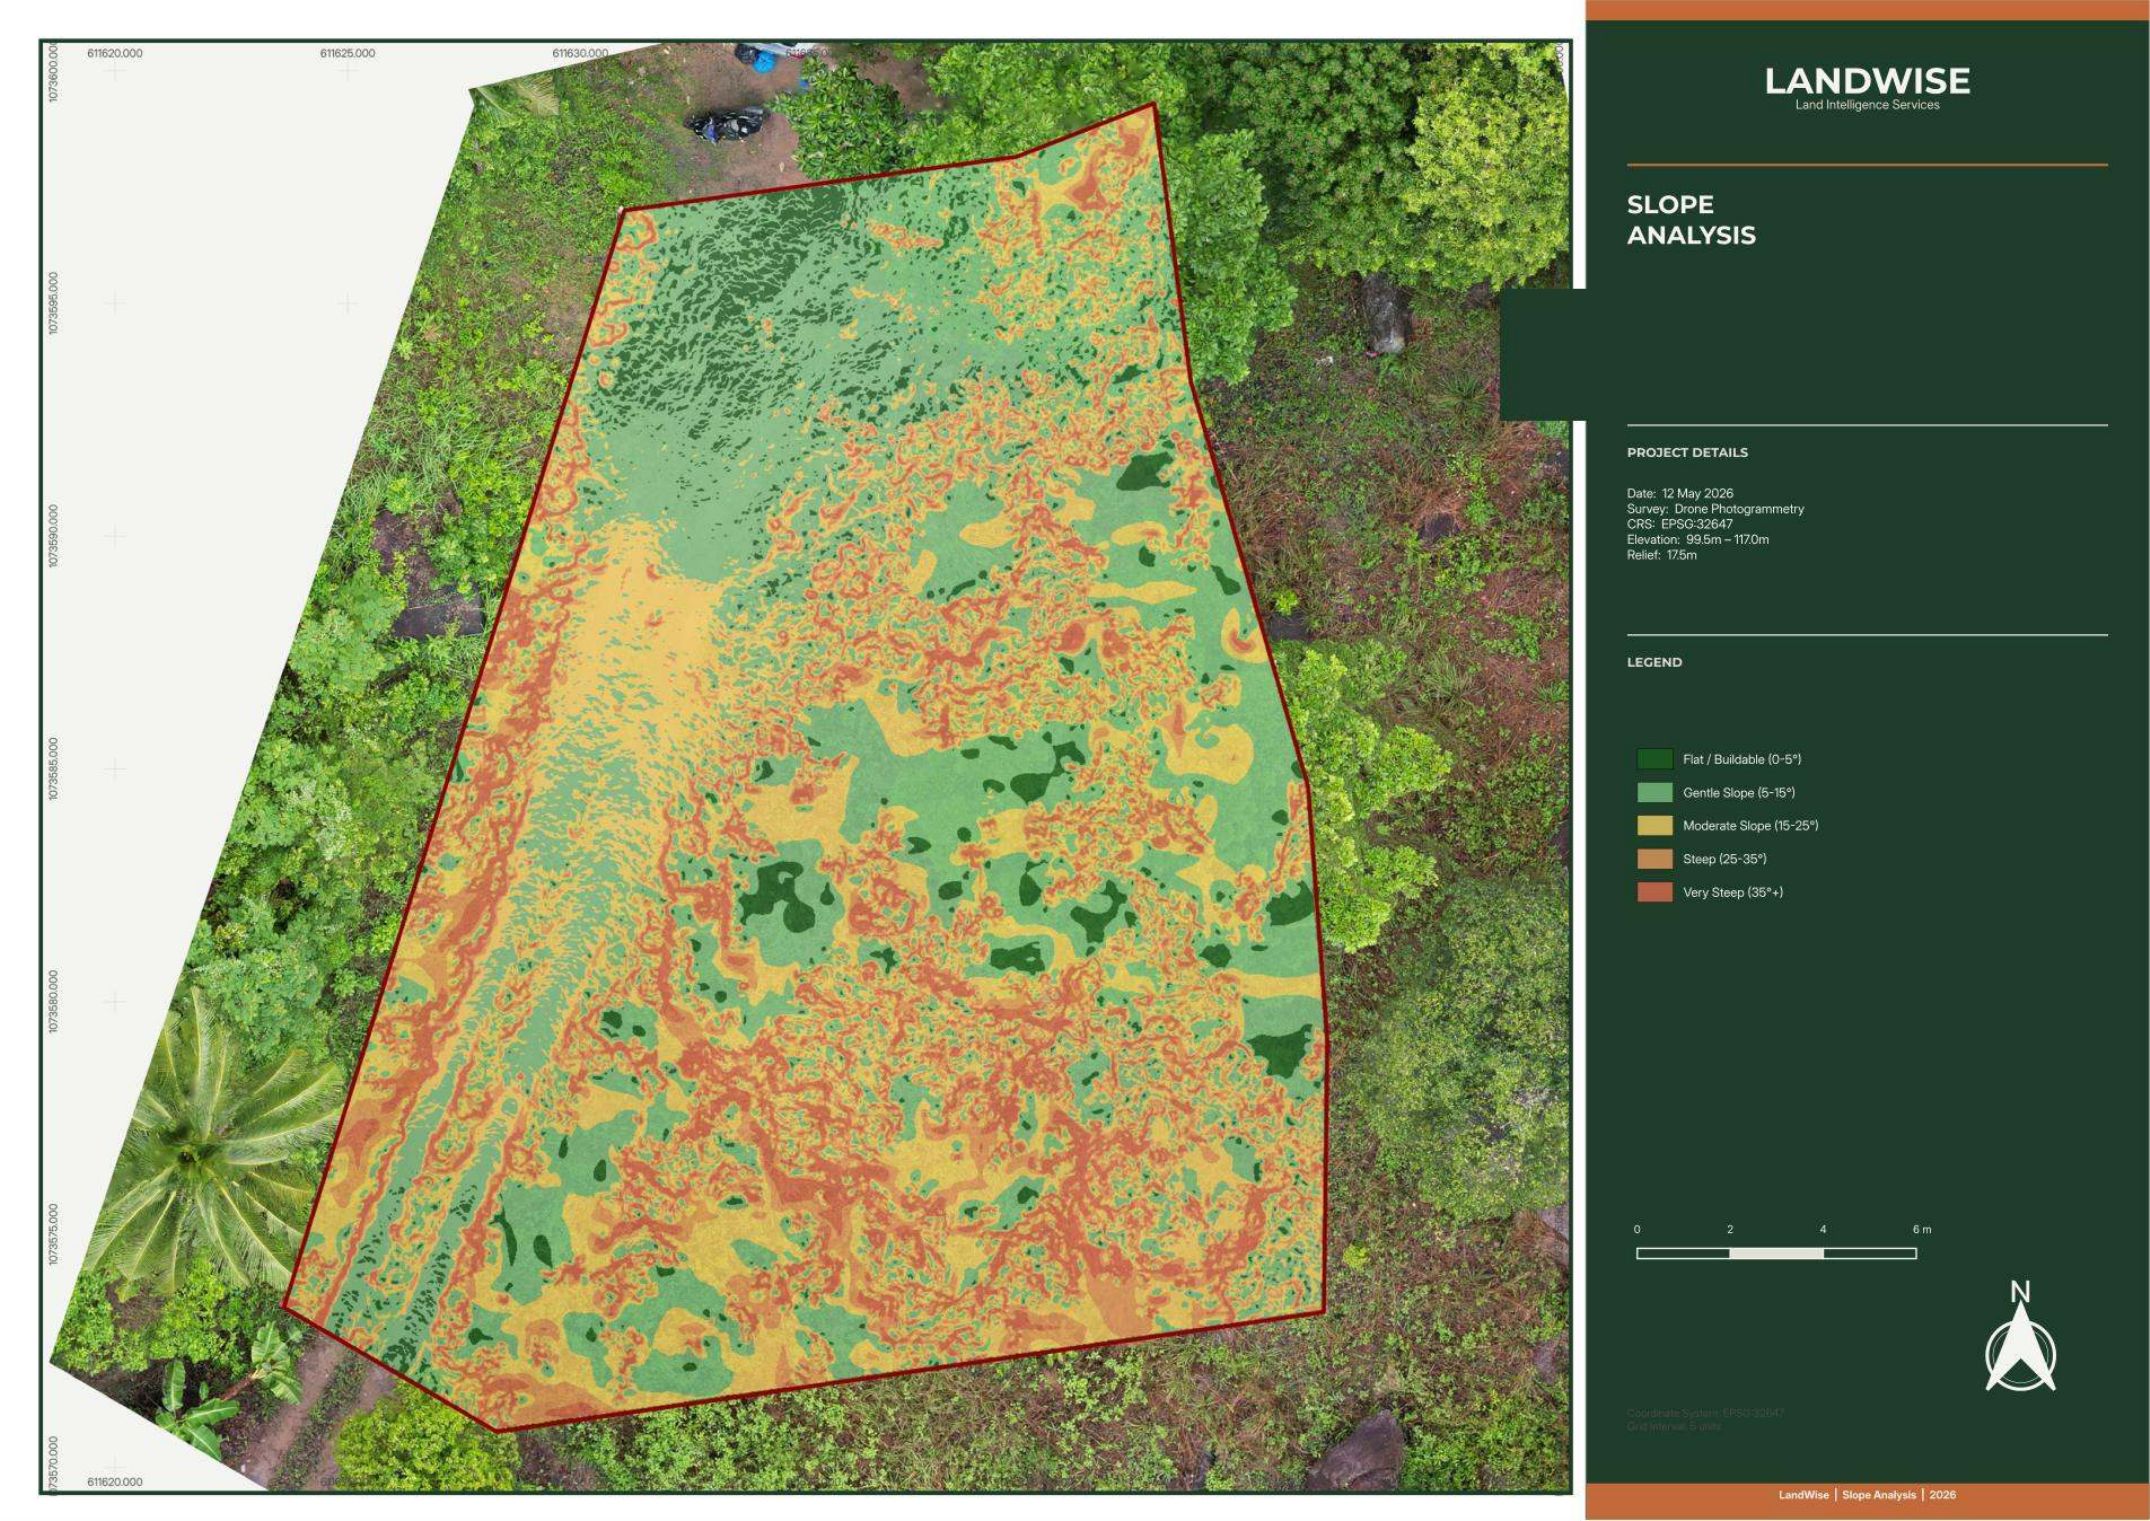Click the SLOPE ANALYSIS heading
Screen dimensions: 2150x1521
tap(1691, 220)
